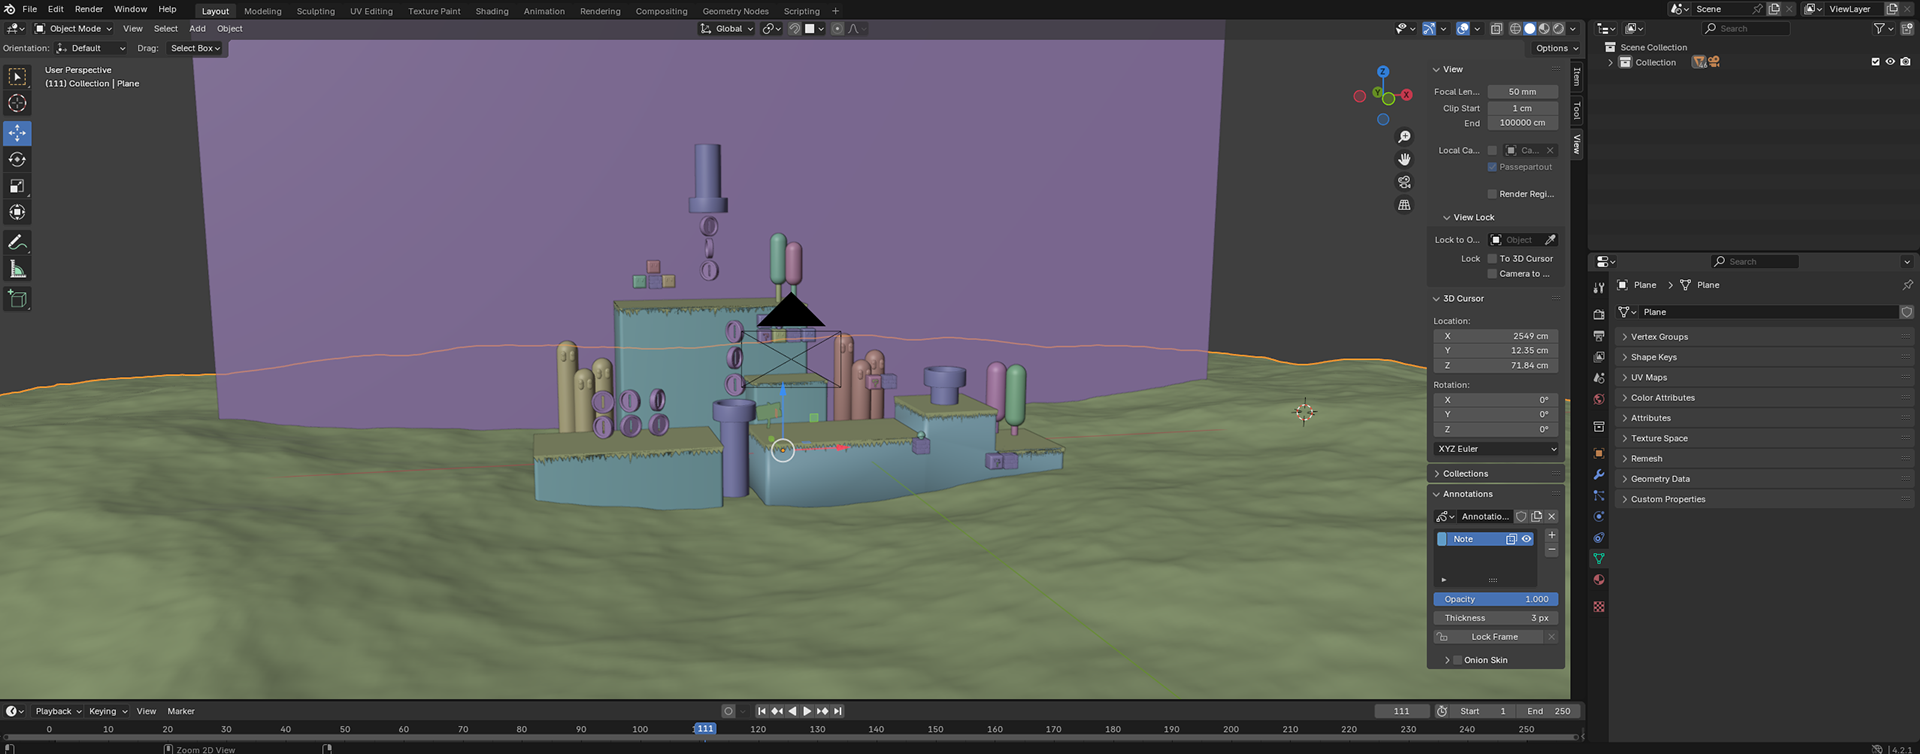This screenshot has height=754, width=1920.
Task: Enable Render Region checkbox
Action: click(1492, 194)
